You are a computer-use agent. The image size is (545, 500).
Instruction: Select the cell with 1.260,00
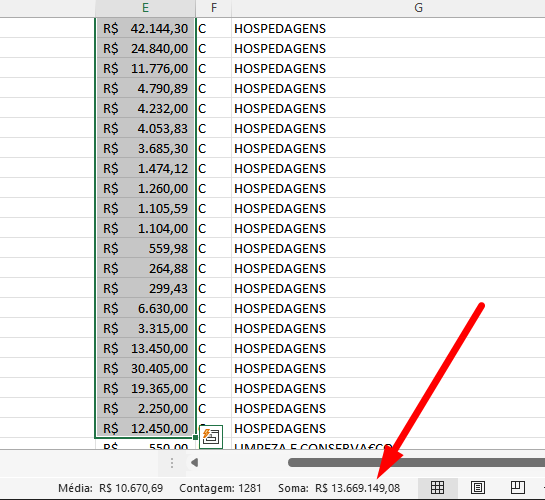tap(146, 188)
